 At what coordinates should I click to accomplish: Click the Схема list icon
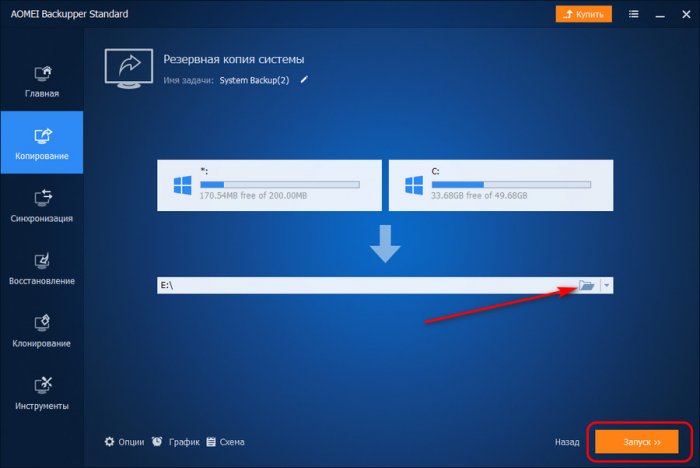[211, 442]
